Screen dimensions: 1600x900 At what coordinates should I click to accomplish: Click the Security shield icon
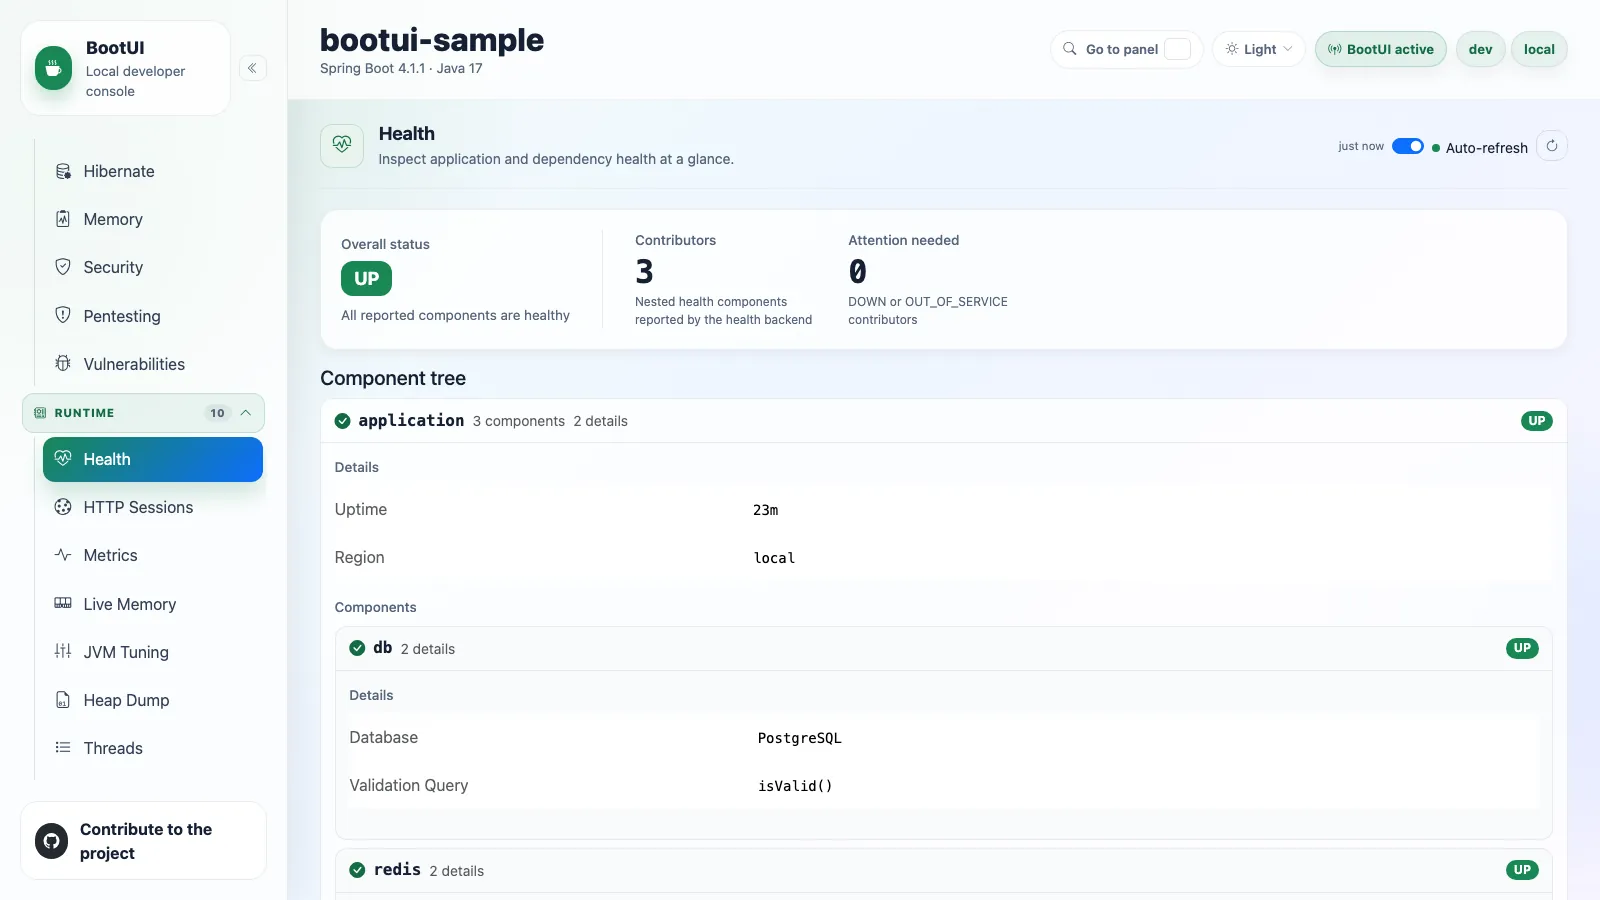click(63, 267)
